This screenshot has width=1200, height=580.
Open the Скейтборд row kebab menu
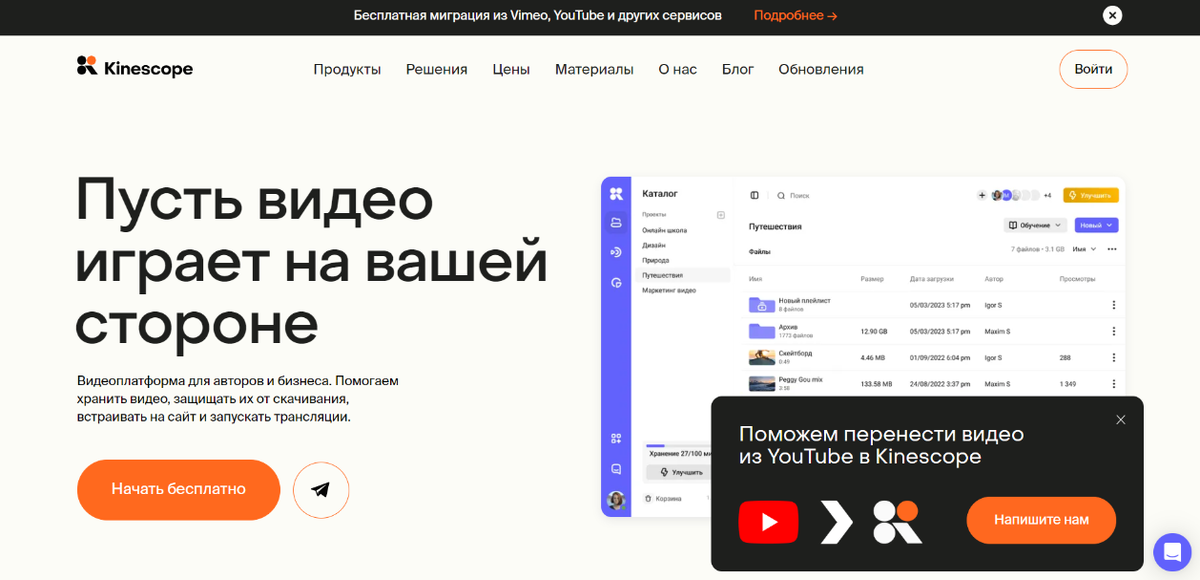click(1114, 357)
